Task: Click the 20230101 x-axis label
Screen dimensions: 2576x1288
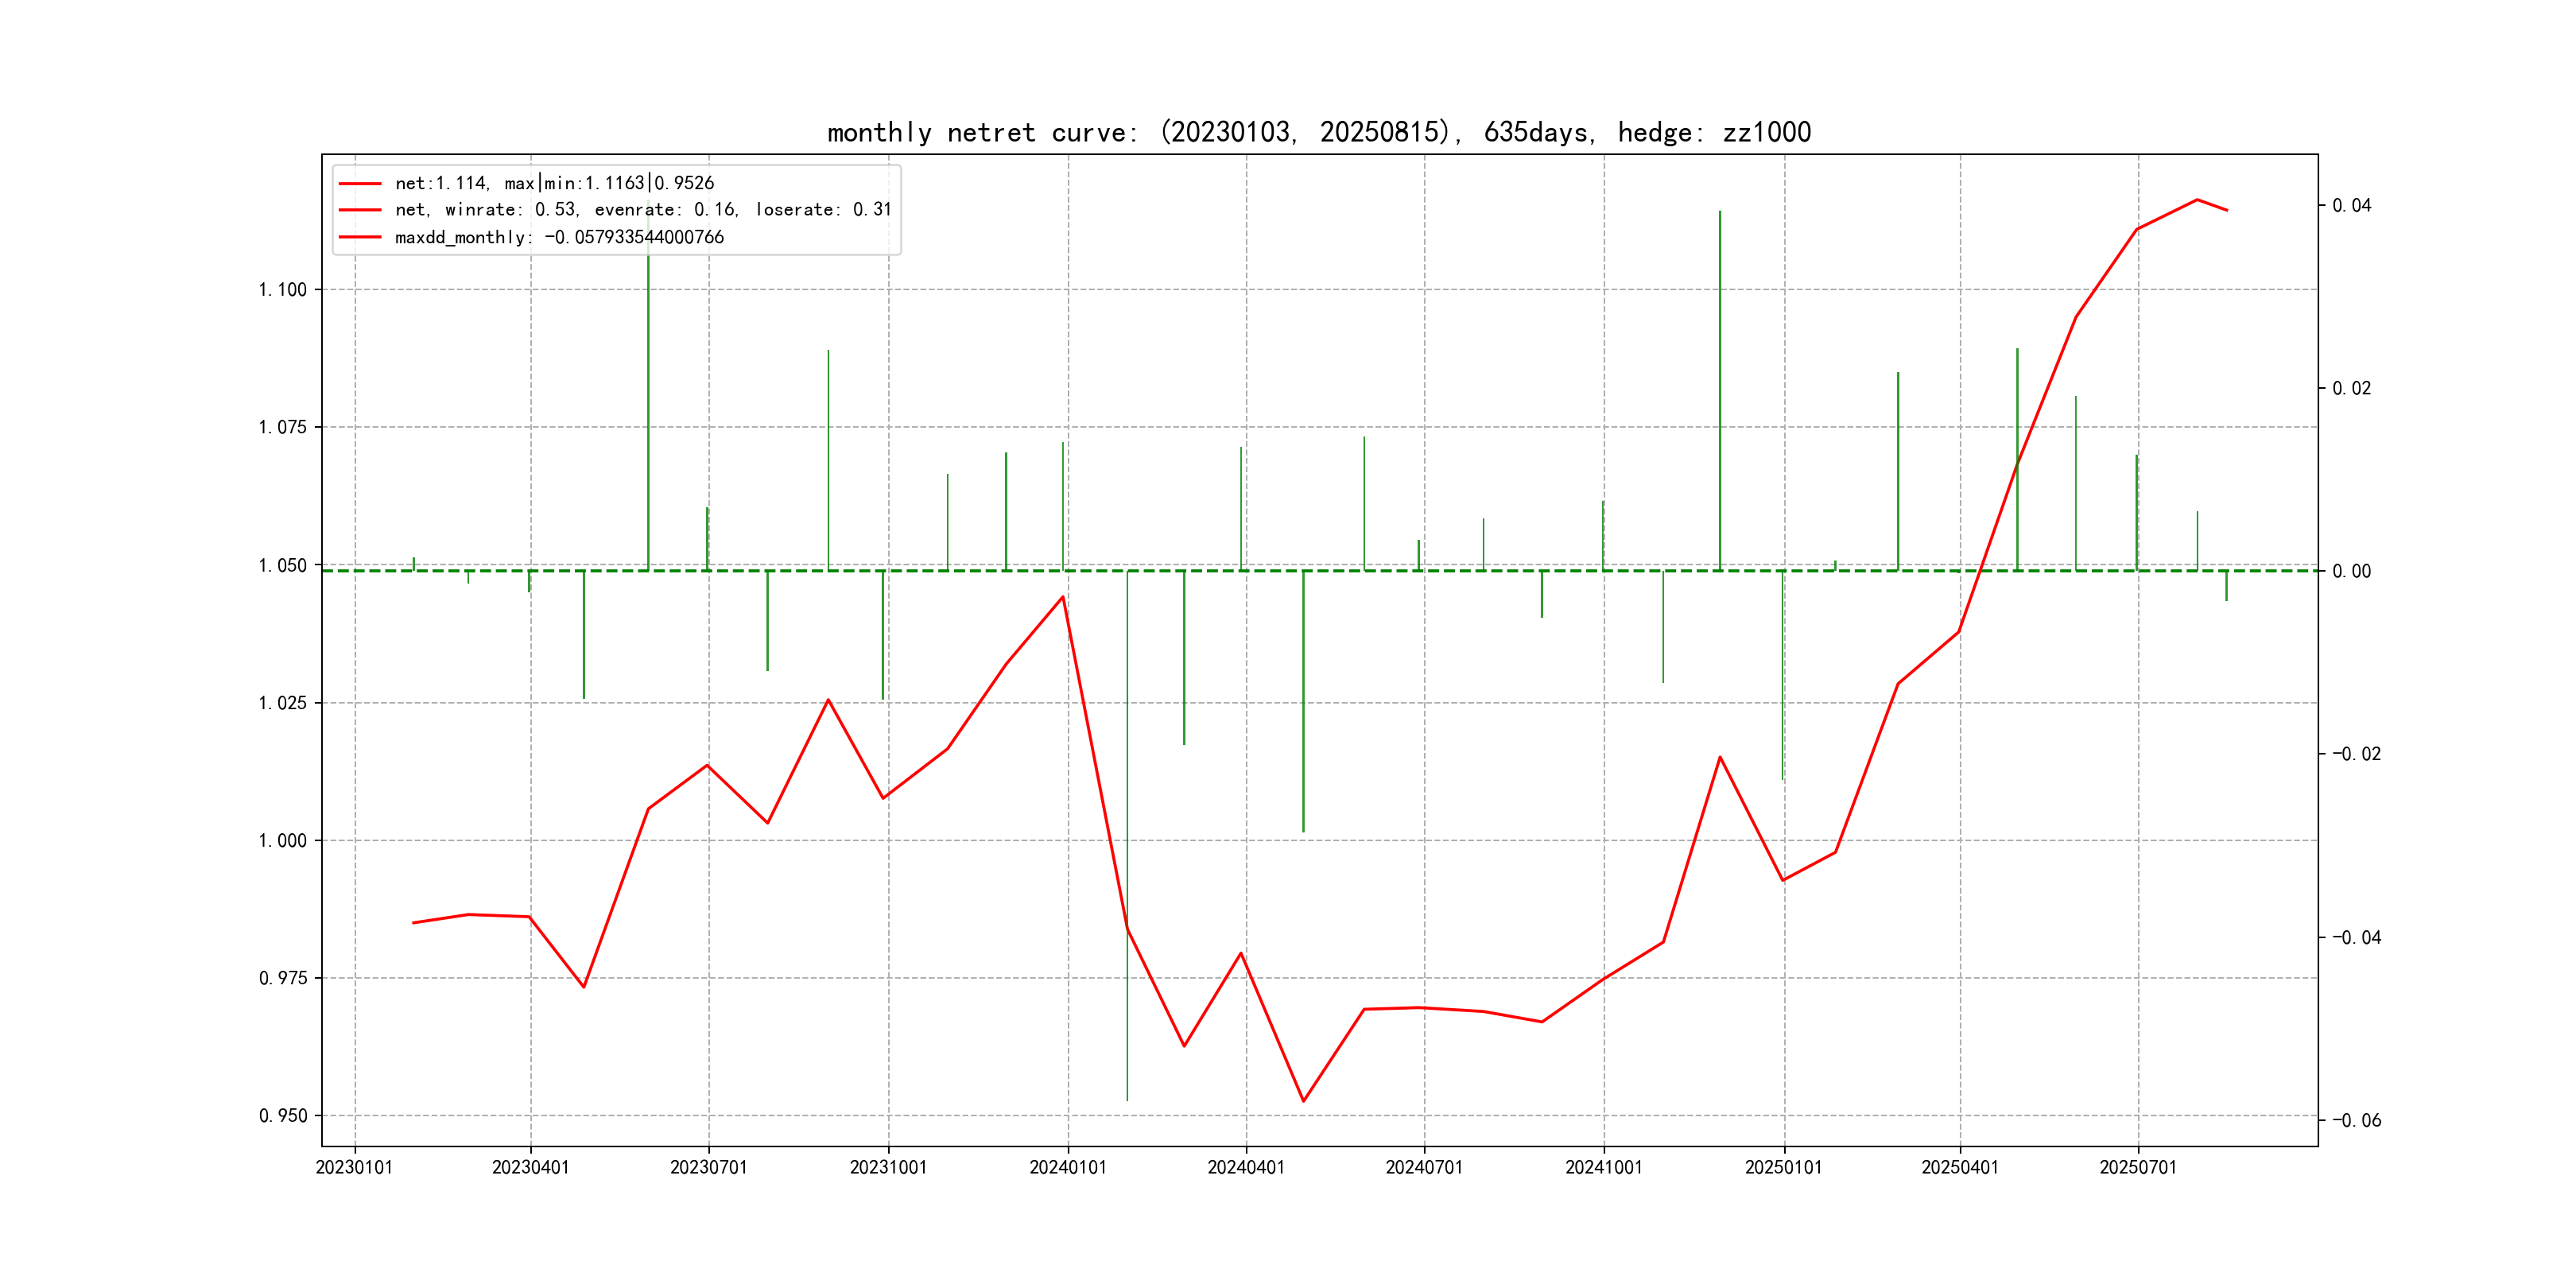Action: tap(354, 1168)
